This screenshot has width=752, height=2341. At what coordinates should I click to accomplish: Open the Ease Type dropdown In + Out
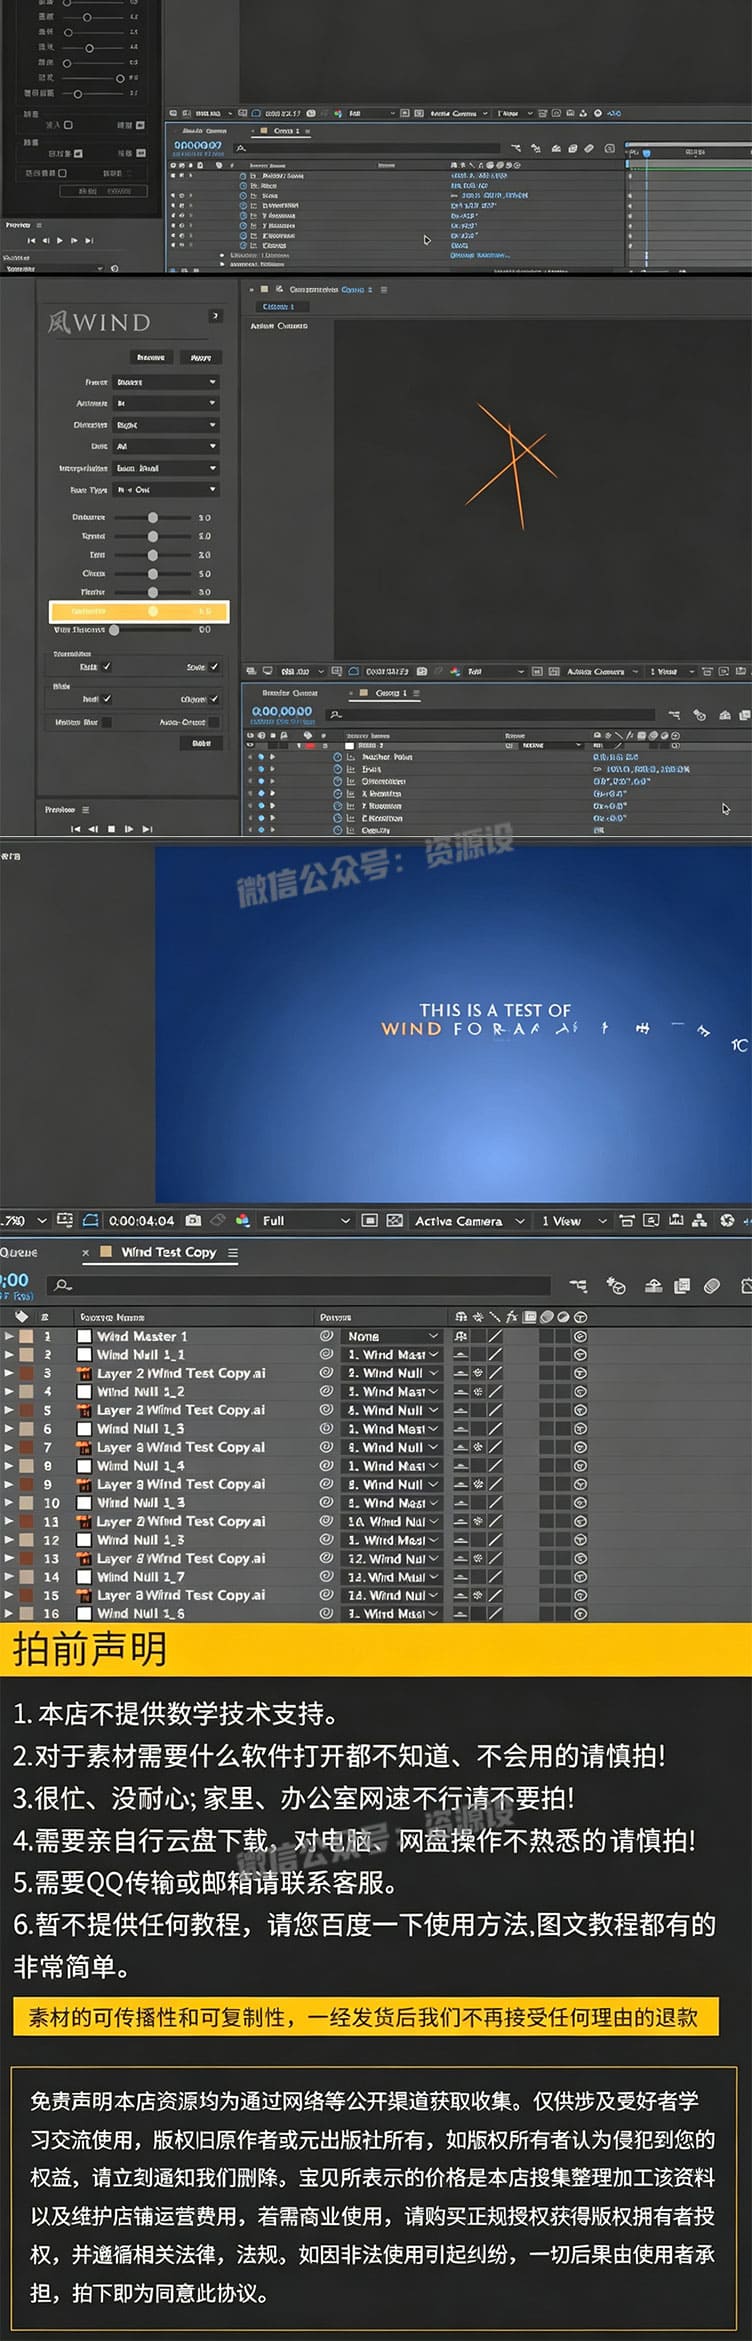tap(165, 489)
